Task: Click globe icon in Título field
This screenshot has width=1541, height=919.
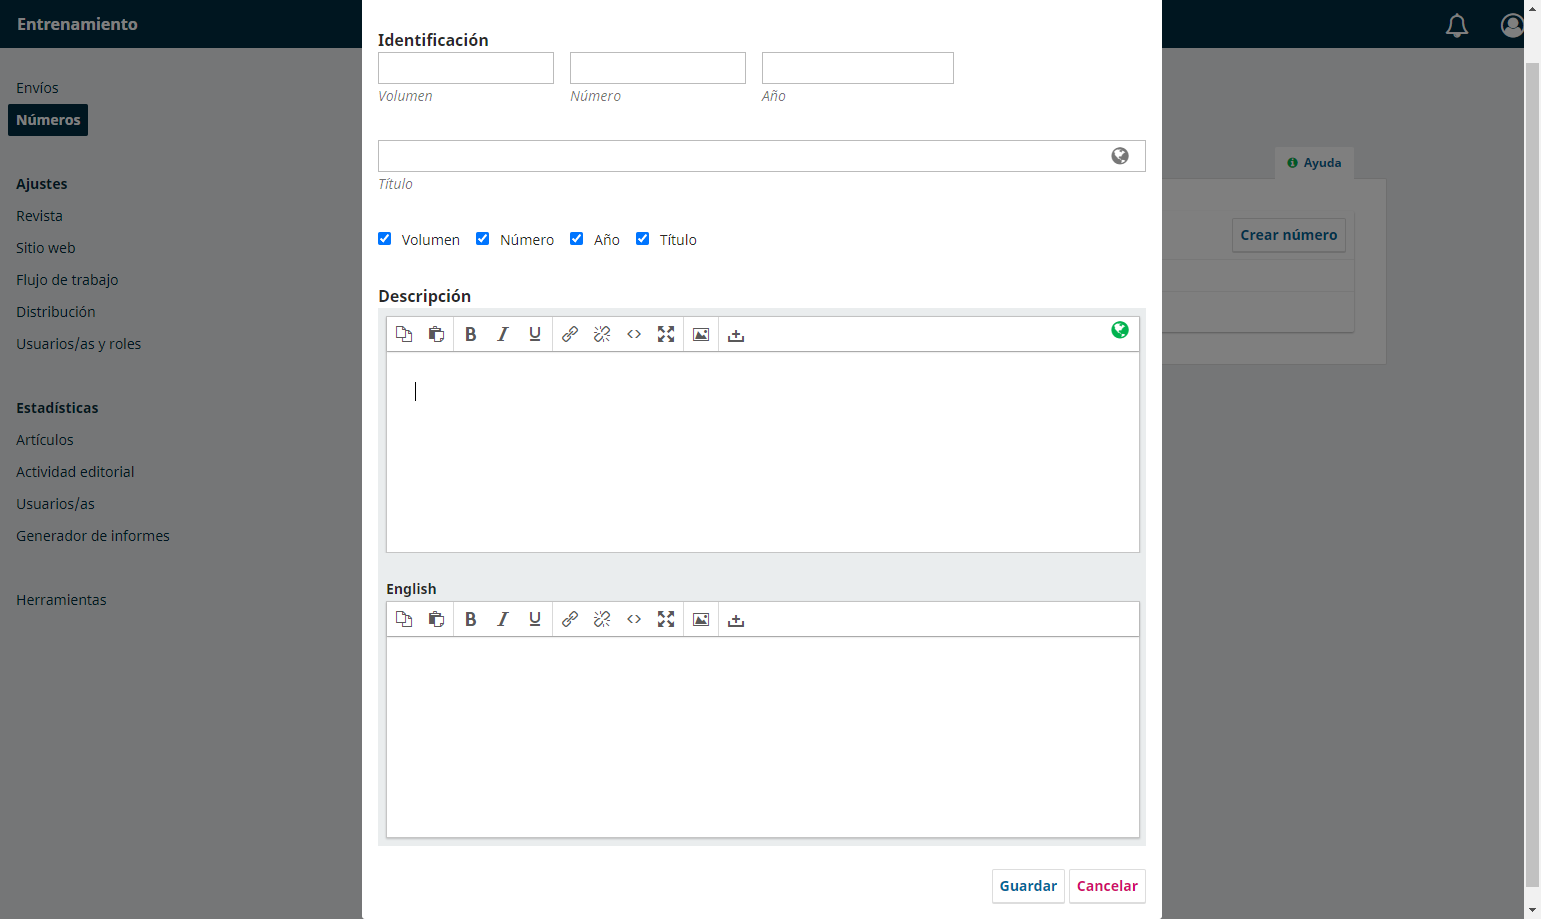Action: [x=1120, y=156]
